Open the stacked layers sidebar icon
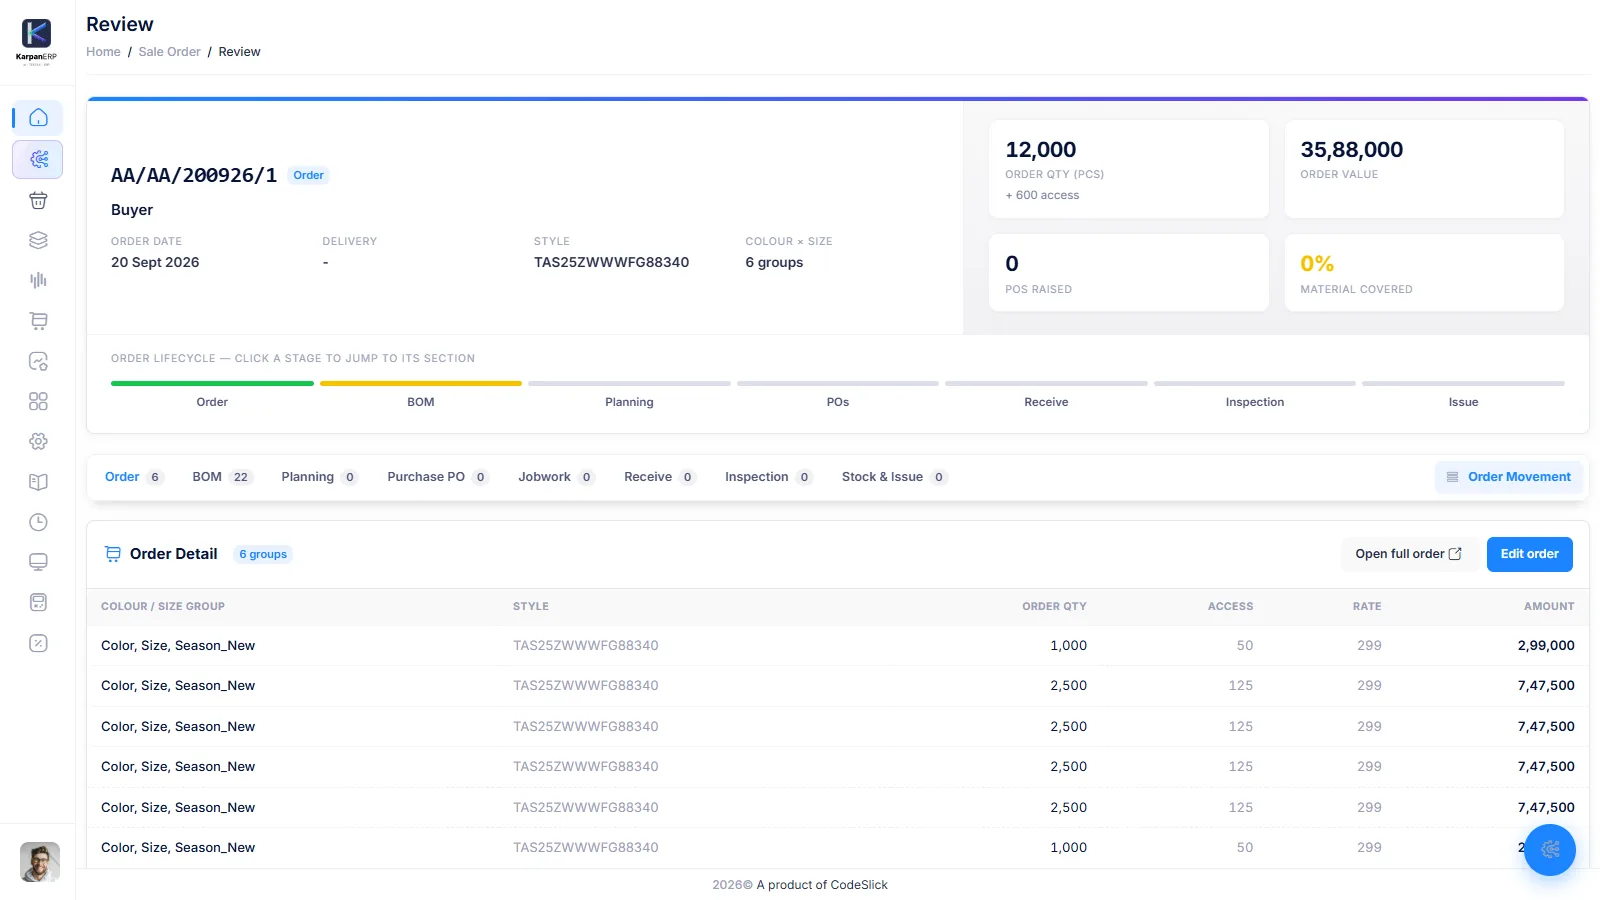 pos(38,240)
